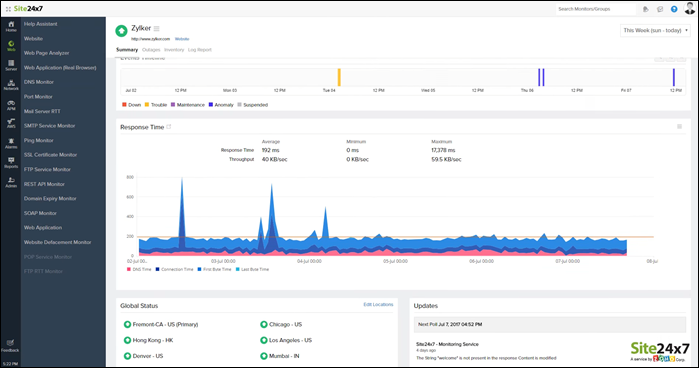Click Hong Kong location status icon
This screenshot has height=368, width=699.
pos(127,340)
